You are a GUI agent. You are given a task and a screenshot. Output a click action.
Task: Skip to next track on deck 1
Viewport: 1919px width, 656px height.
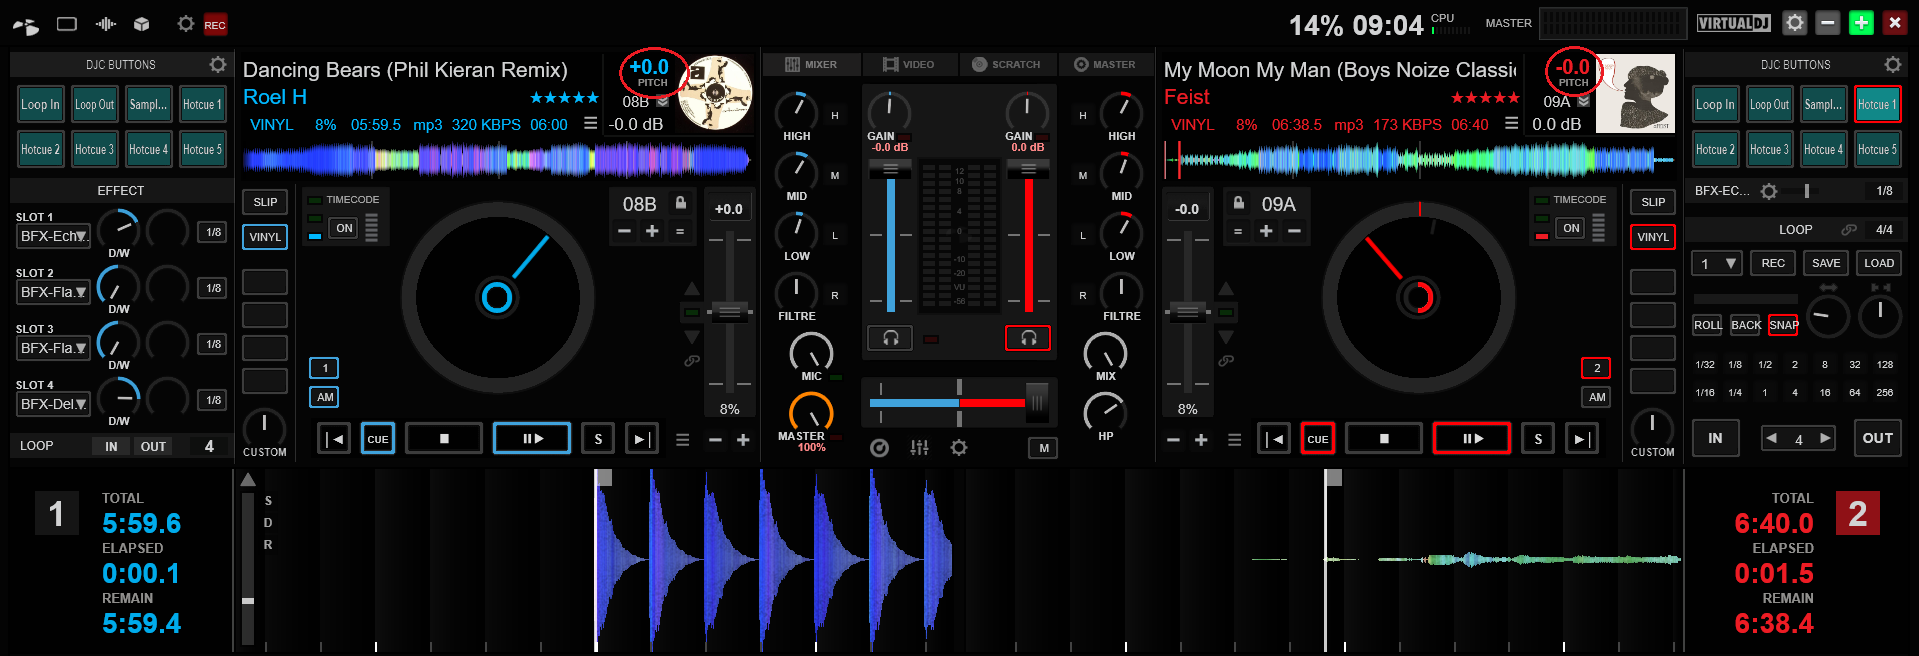pos(642,438)
